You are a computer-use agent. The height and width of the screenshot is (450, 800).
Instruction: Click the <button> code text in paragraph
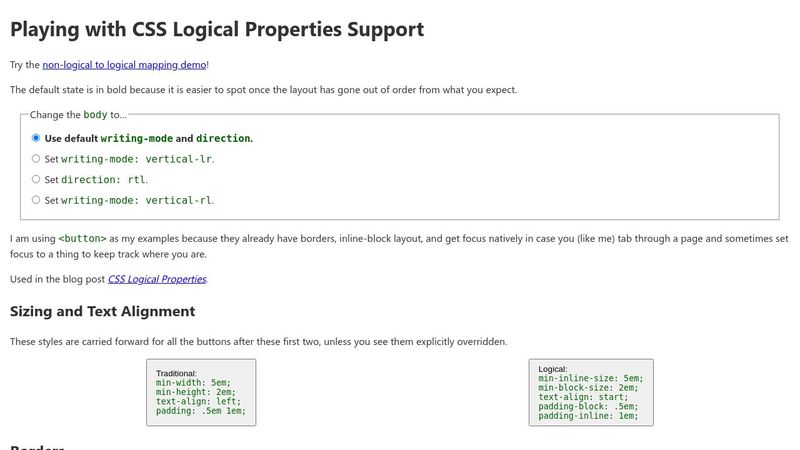82,238
